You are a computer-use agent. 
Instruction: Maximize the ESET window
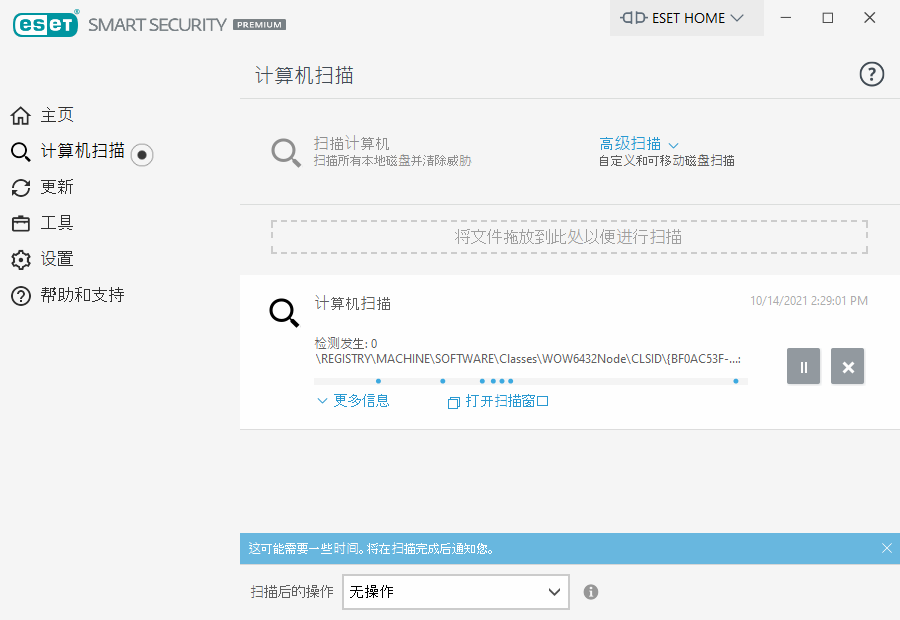828,18
